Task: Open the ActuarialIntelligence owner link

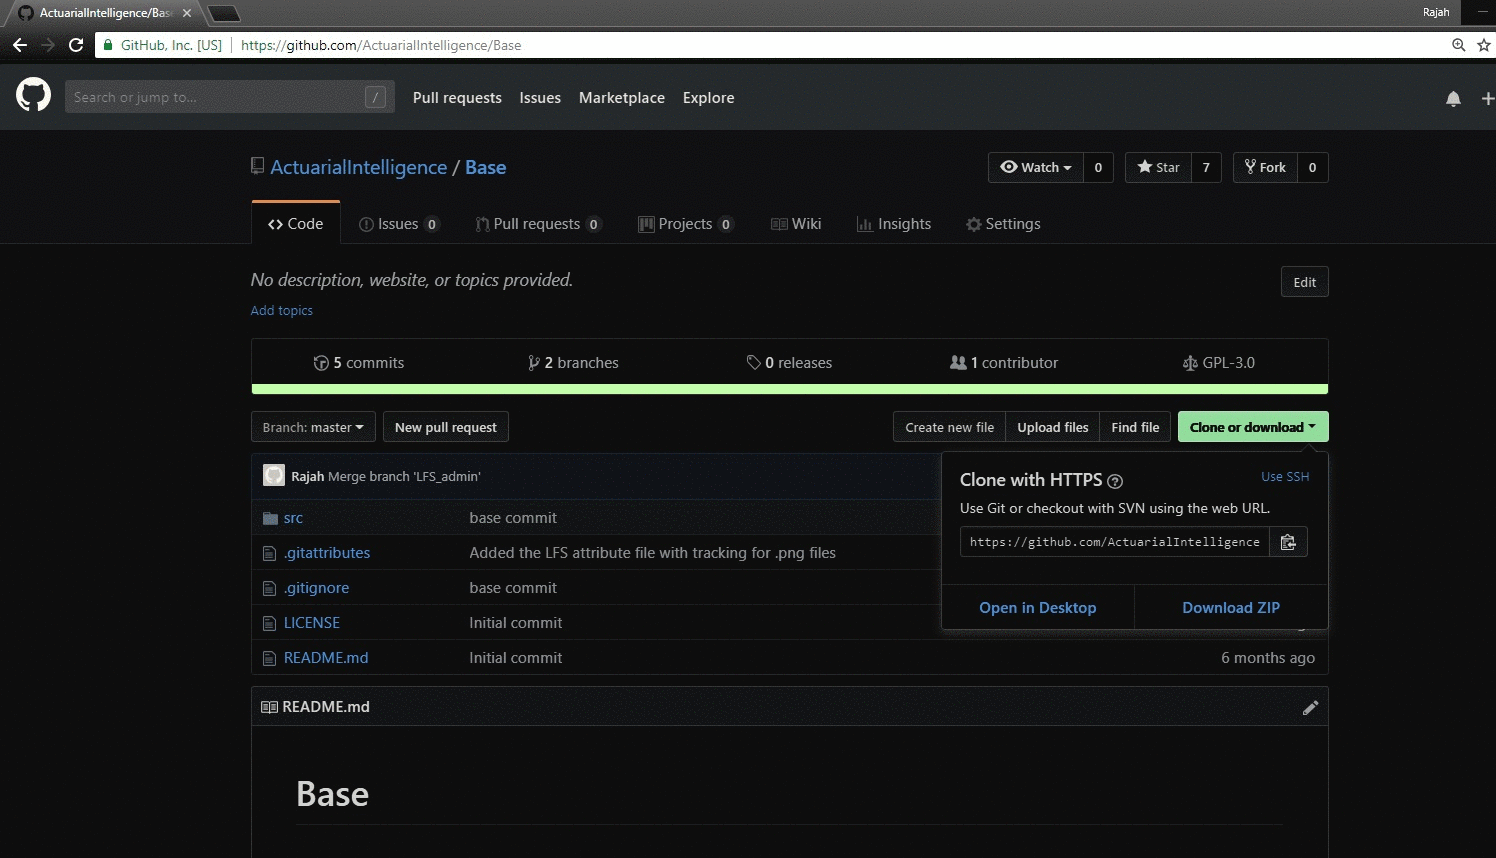Action: 359,167
